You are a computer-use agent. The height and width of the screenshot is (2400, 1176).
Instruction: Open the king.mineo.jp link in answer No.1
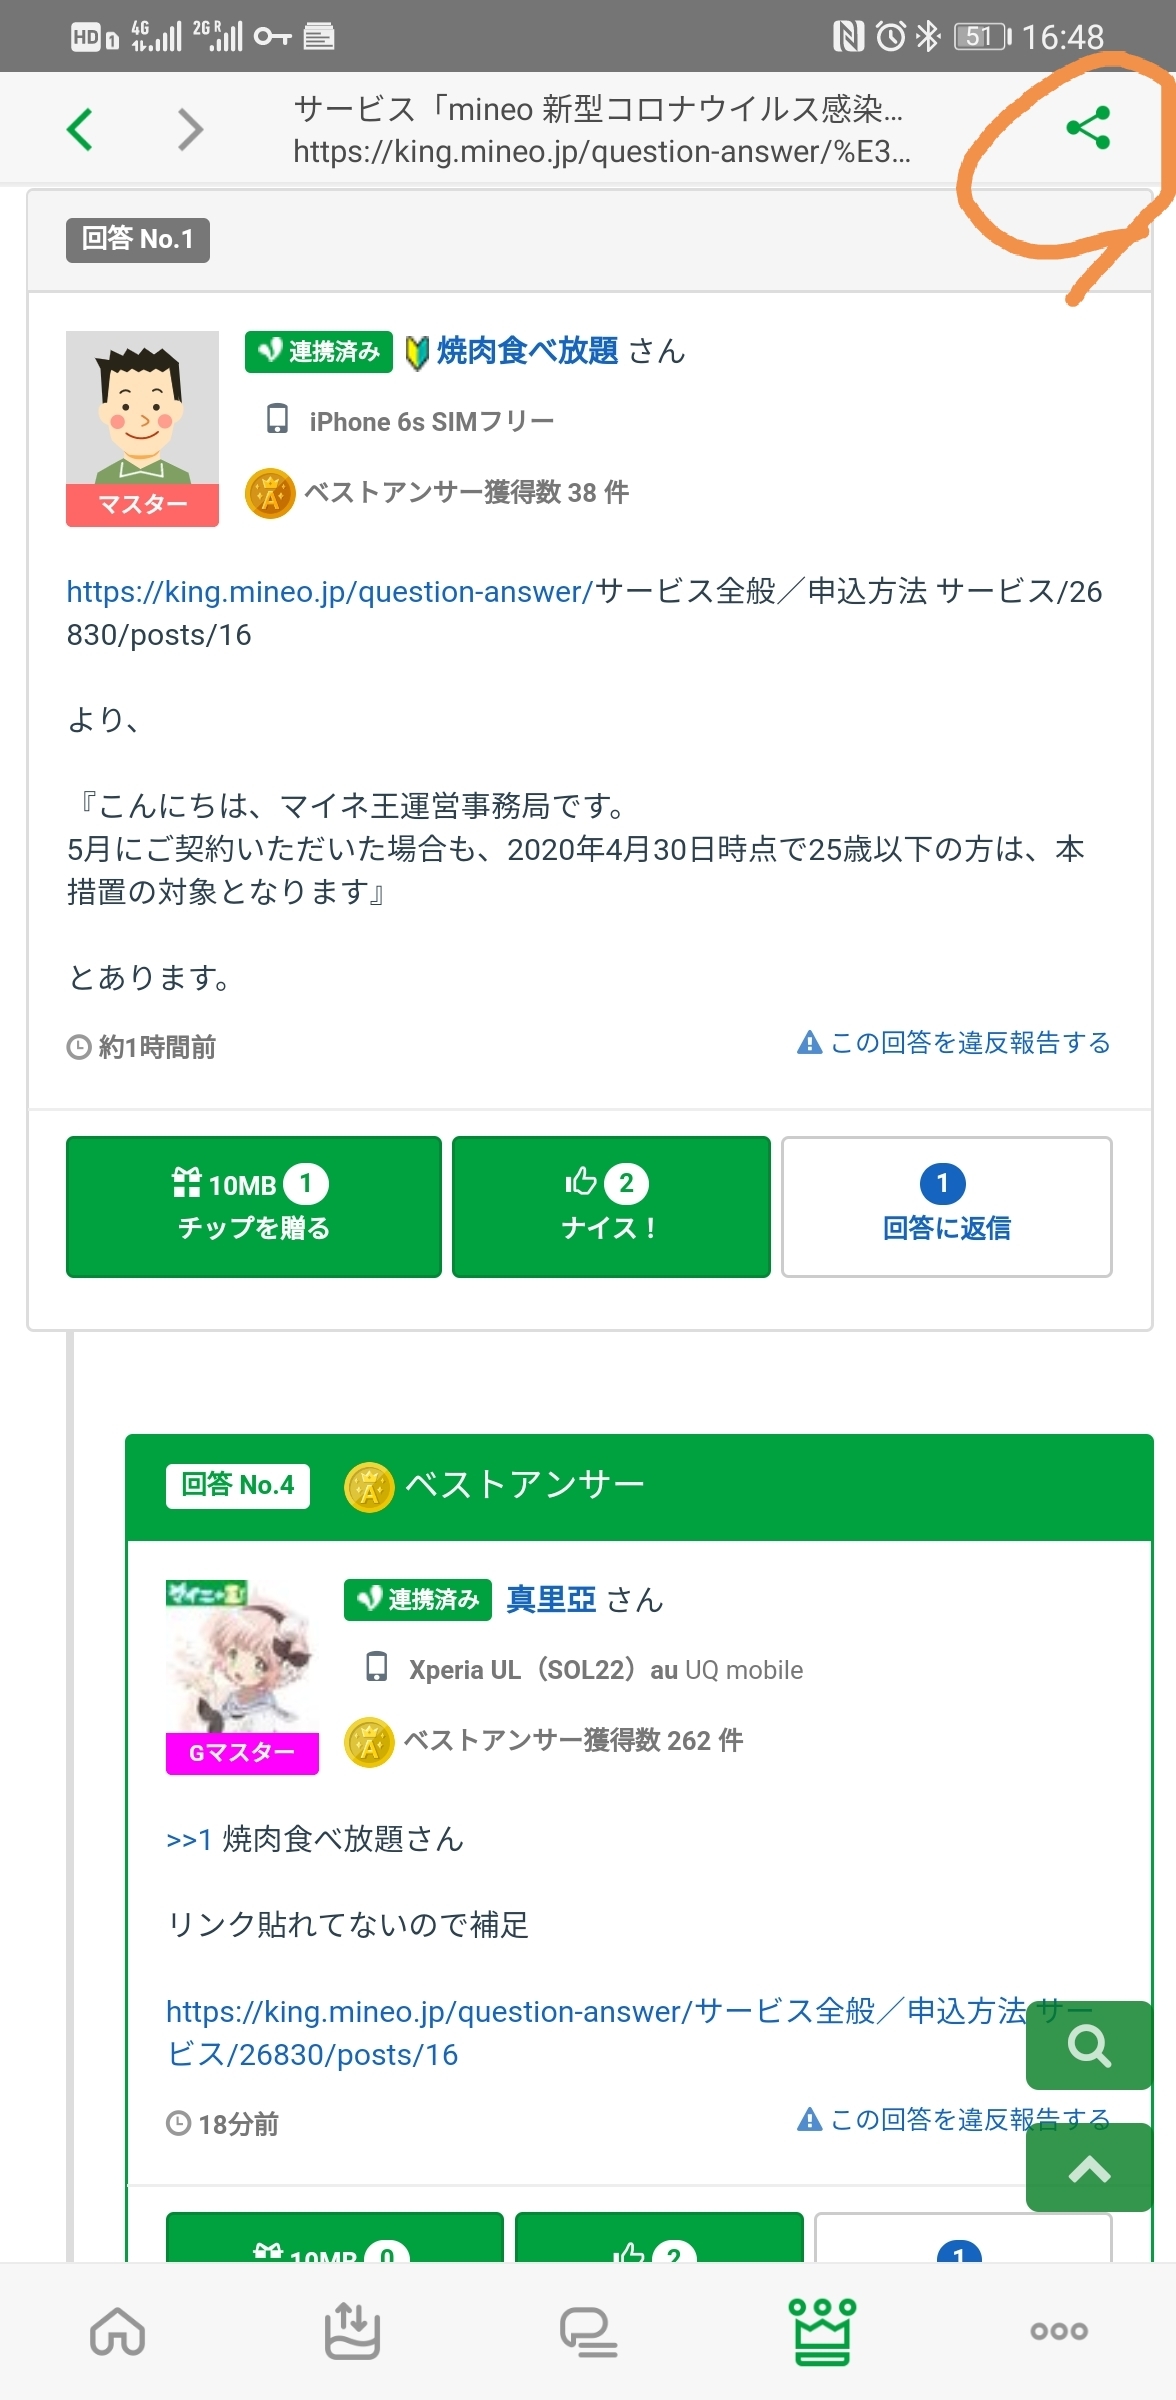(330, 592)
